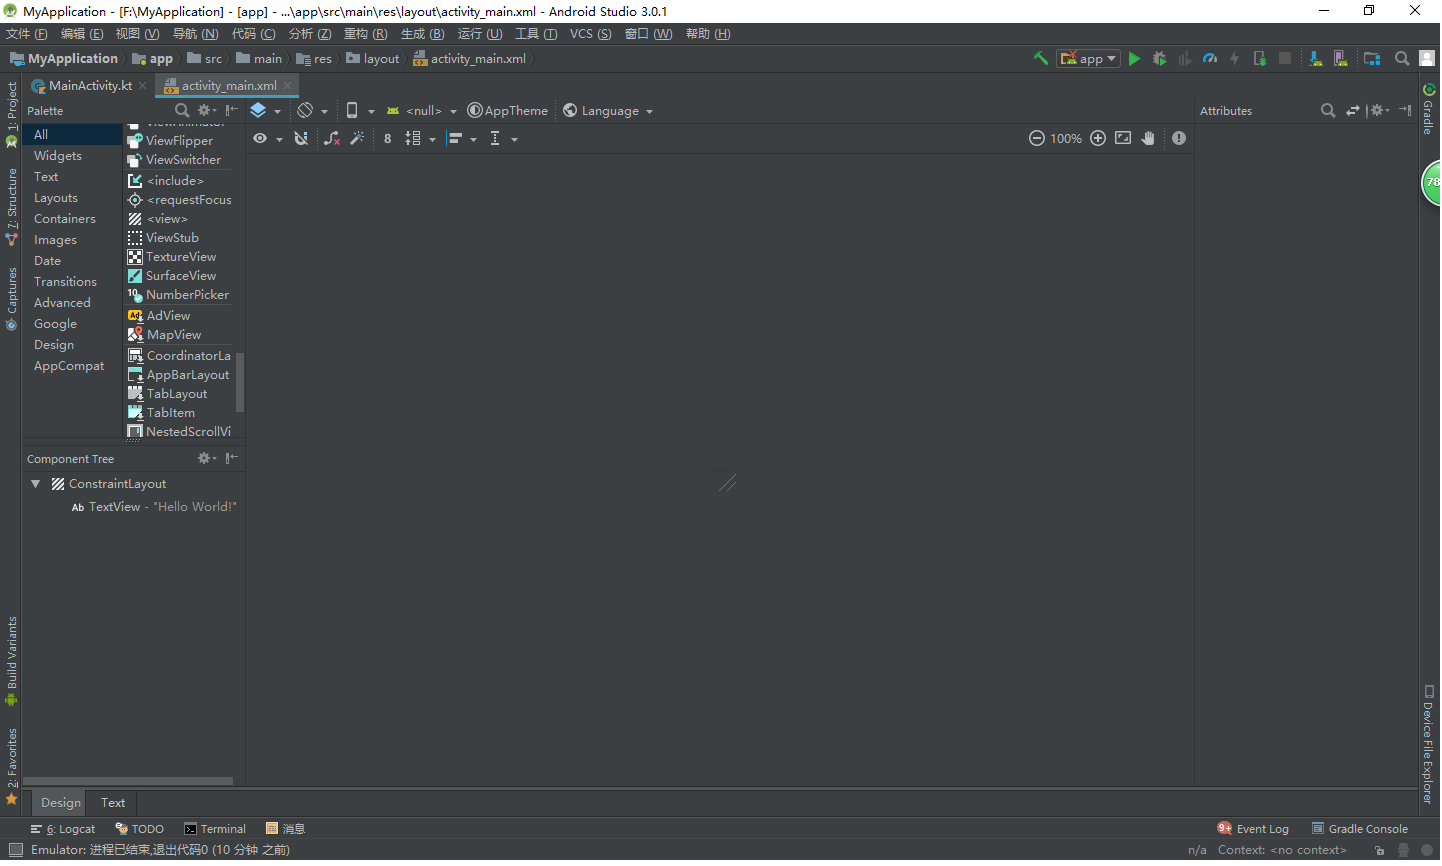Search the Palette with magnifier icon
Image resolution: width=1442 pixels, height=866 pixels.
point(182,111)
